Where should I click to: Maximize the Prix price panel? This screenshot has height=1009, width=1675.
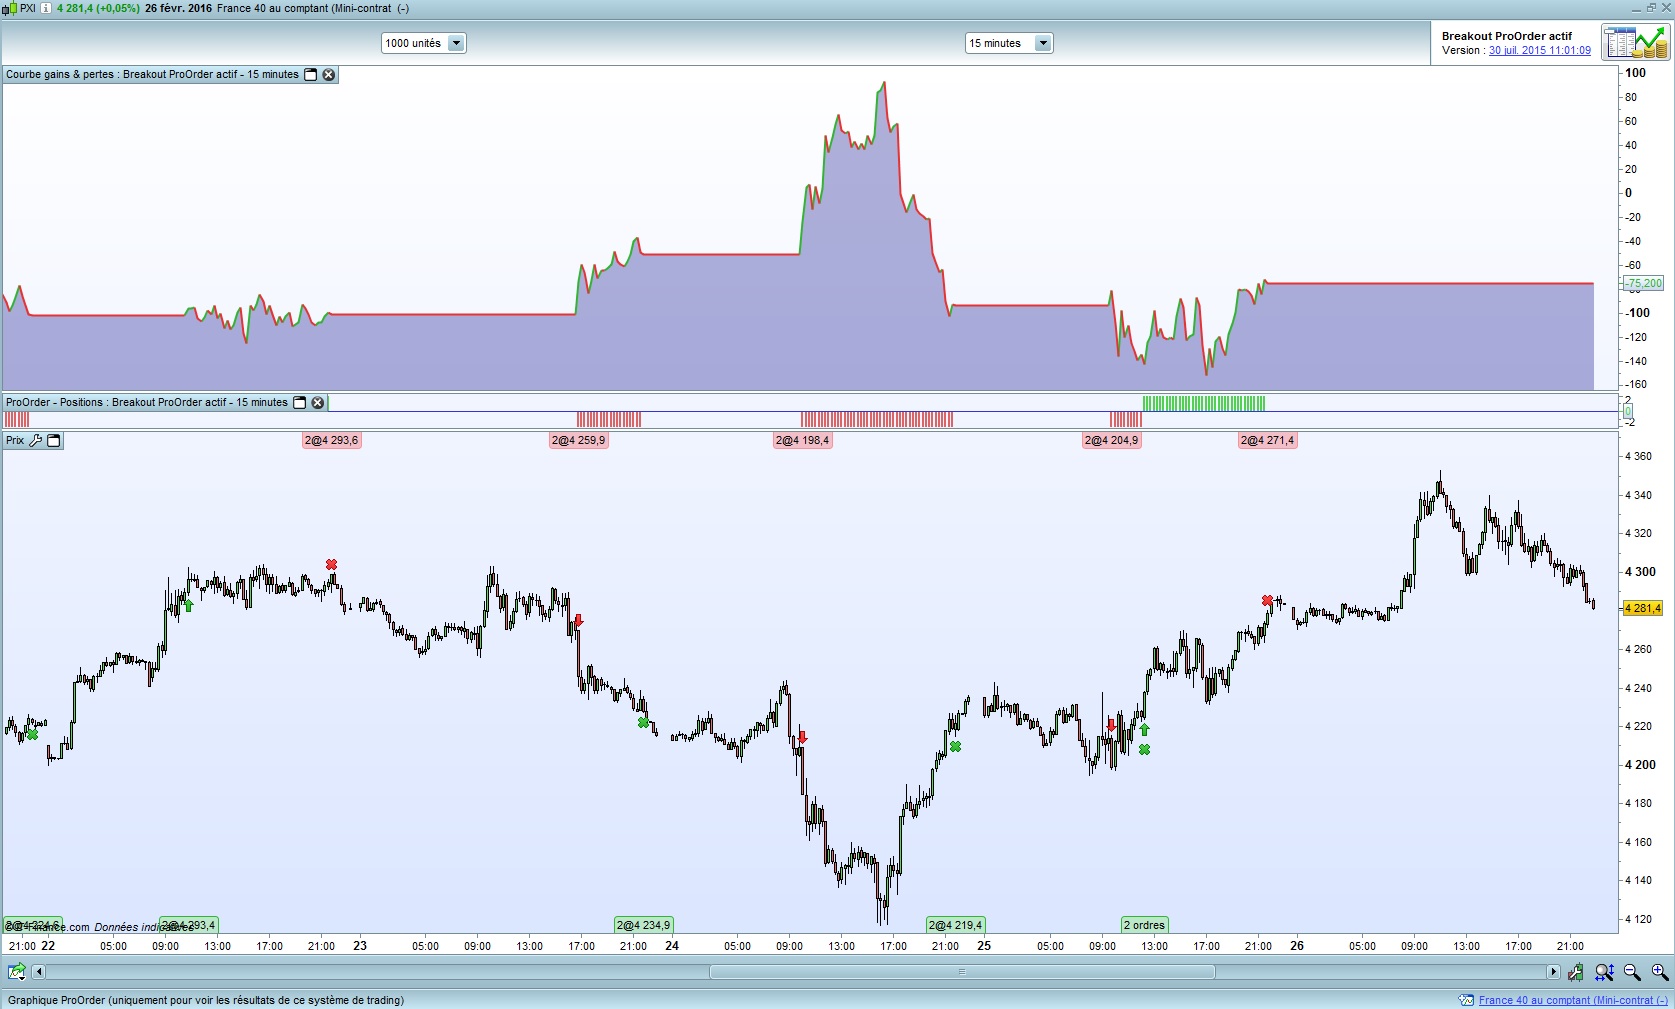pos(54,440)
